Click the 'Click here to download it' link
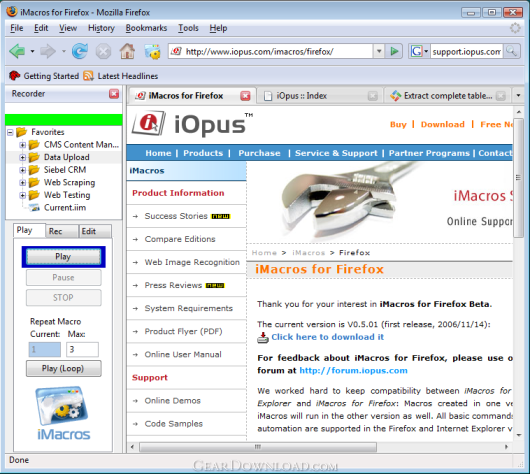The image size is (530, 474). (x=327, y=337)
